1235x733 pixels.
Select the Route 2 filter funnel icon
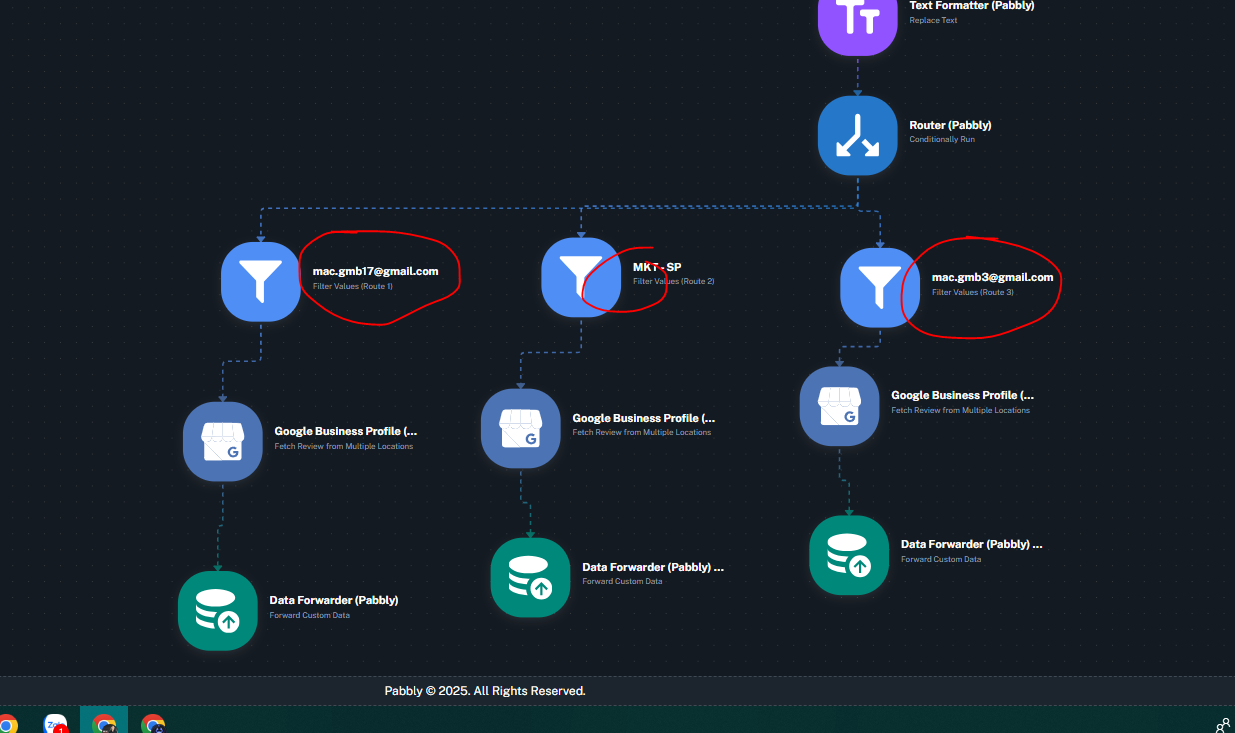point(580,276)
